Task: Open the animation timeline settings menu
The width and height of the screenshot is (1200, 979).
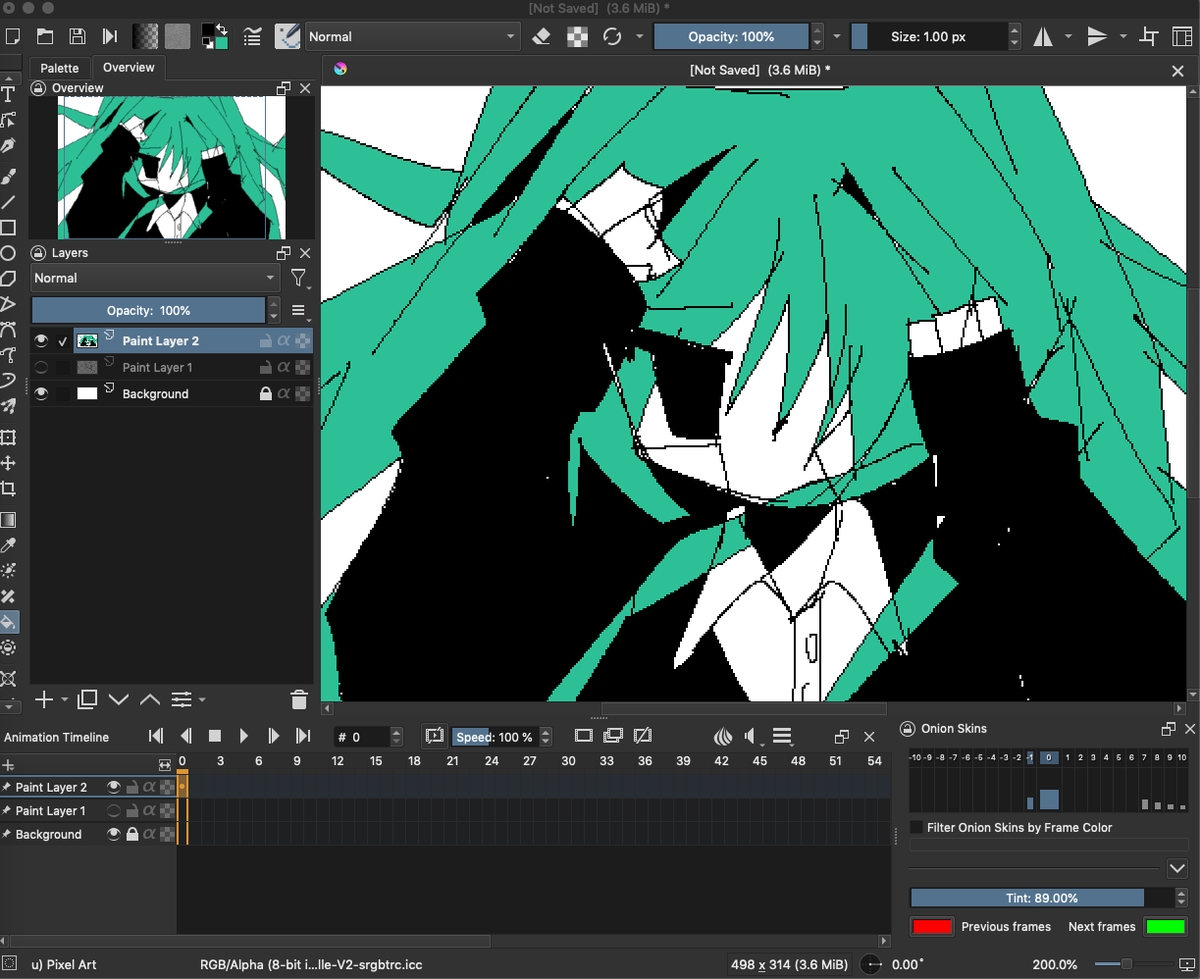Action: 782,737
